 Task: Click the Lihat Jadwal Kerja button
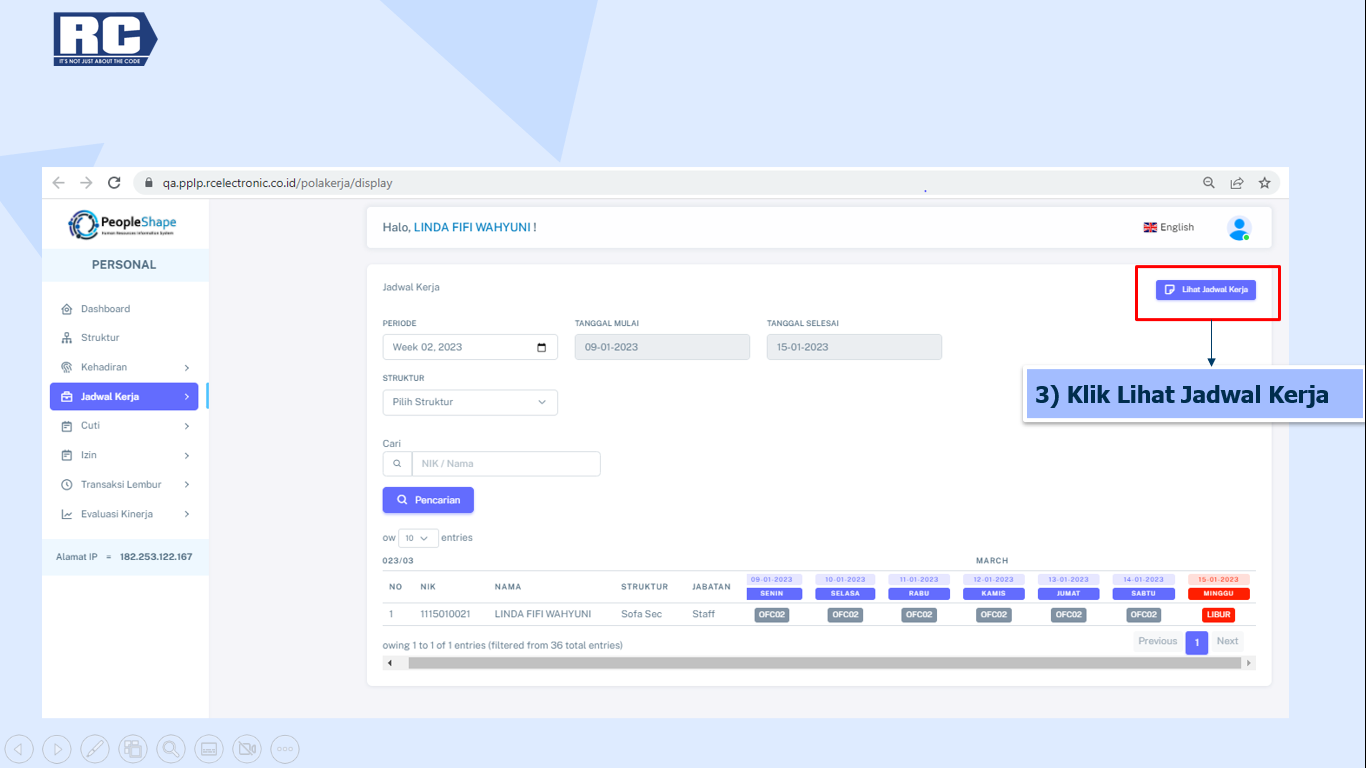point(1206,290)
